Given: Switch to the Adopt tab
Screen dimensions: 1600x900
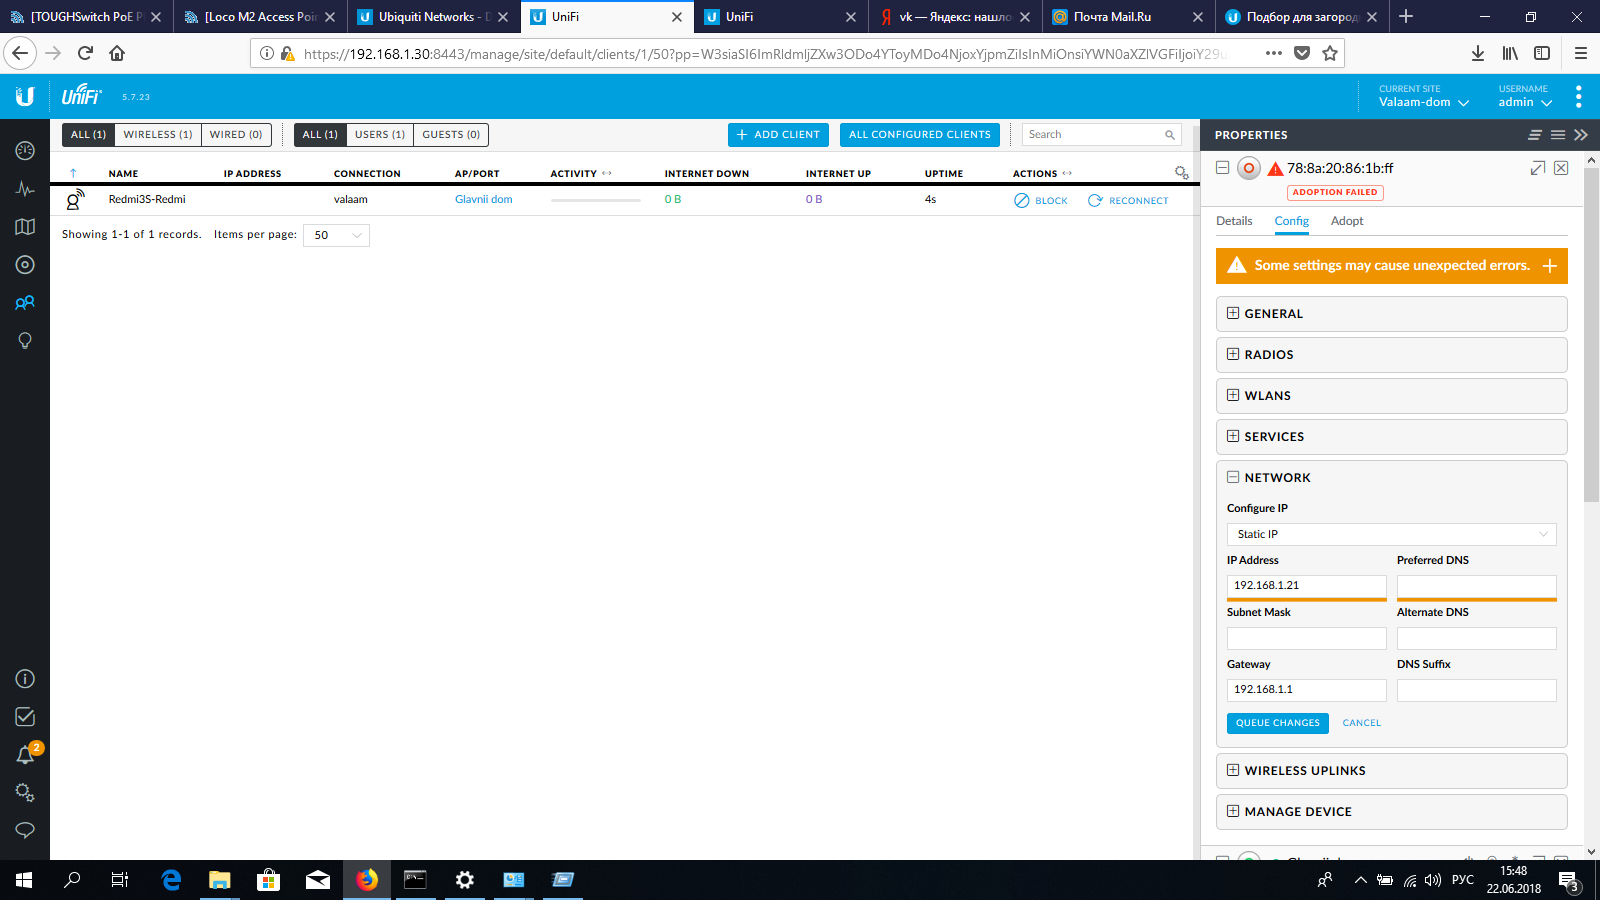Looking at the screenshot, I should (1347, 221).
